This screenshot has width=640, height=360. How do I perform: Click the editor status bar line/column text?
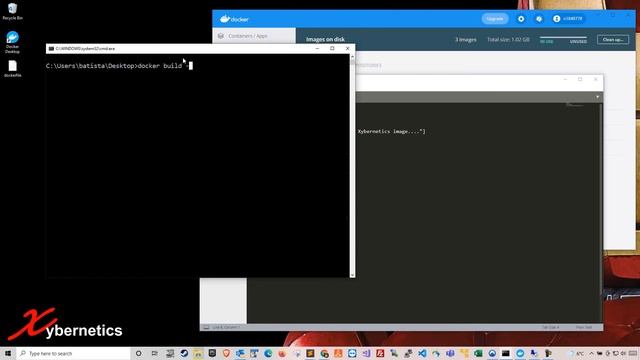(x=226, y=327)
